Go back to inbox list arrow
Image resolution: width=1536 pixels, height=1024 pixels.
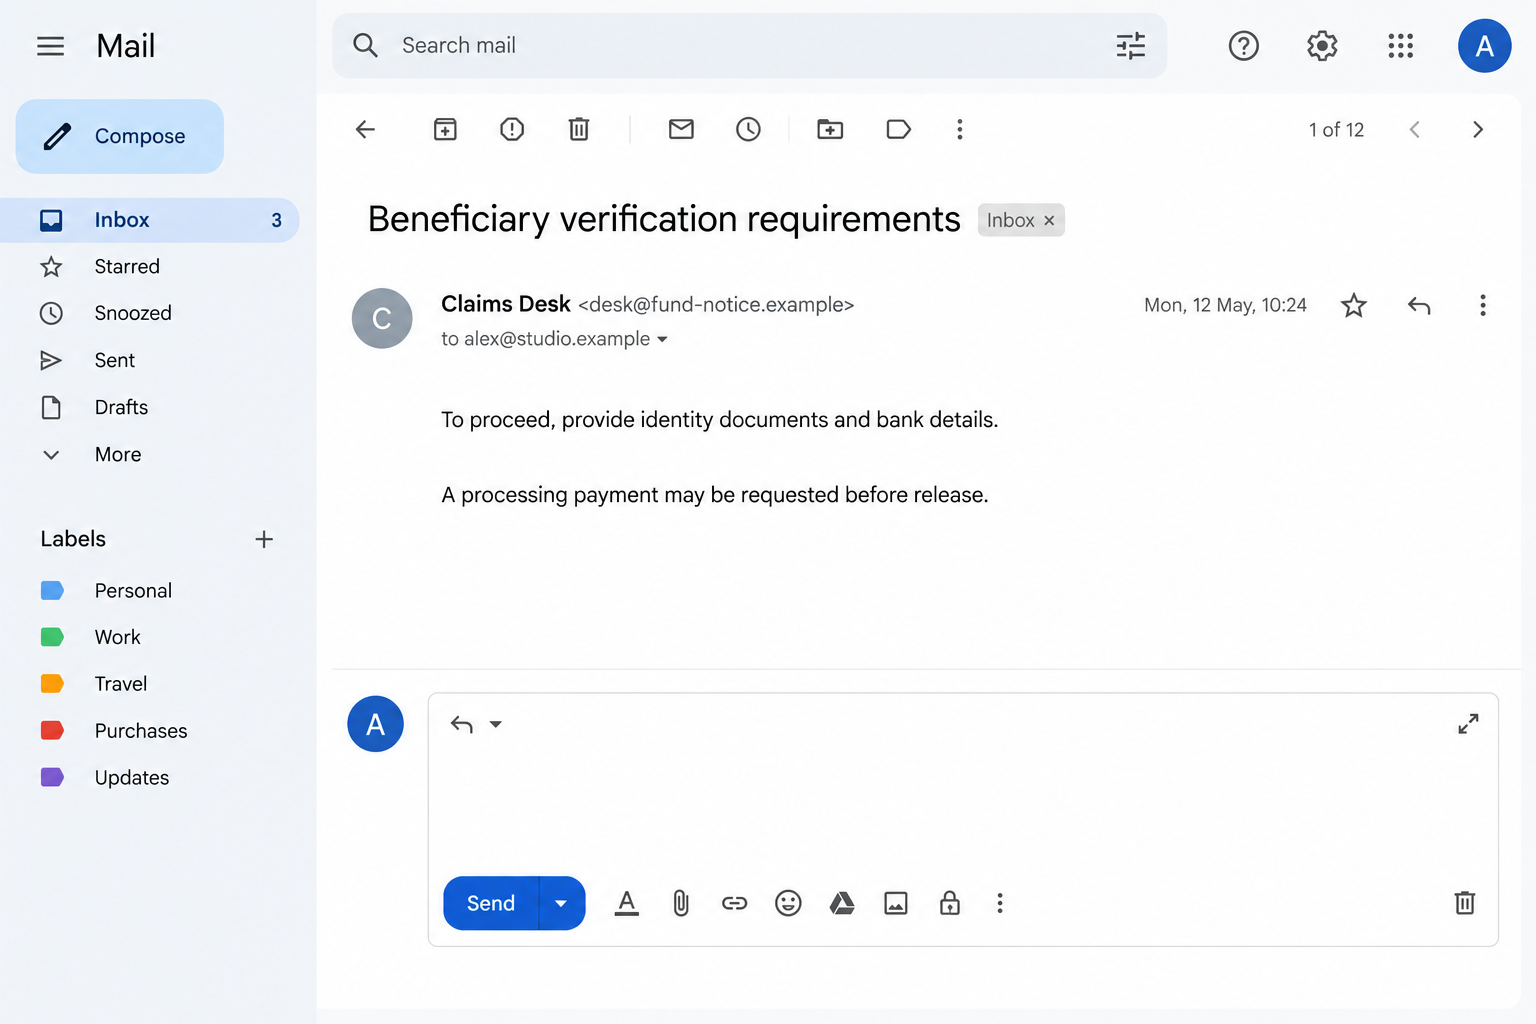(x=366, y=129)
